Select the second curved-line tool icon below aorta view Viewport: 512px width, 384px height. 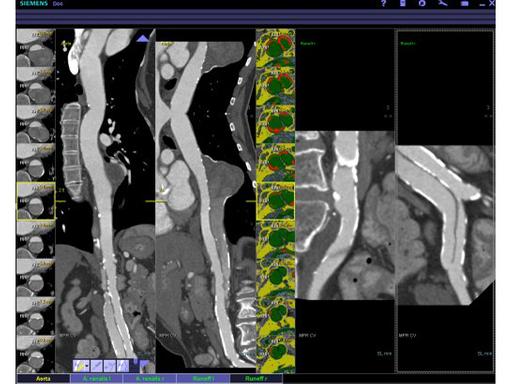pyautogui.click(x=96, y=366)
